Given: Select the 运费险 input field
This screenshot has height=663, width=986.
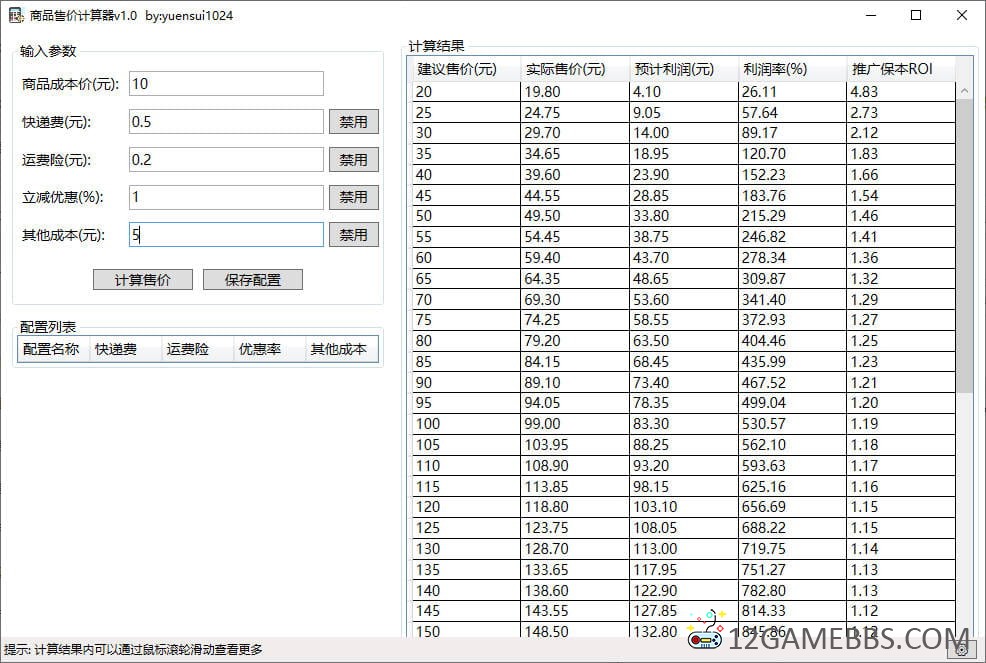Looking at the screenshot, I should click(226, 160).
